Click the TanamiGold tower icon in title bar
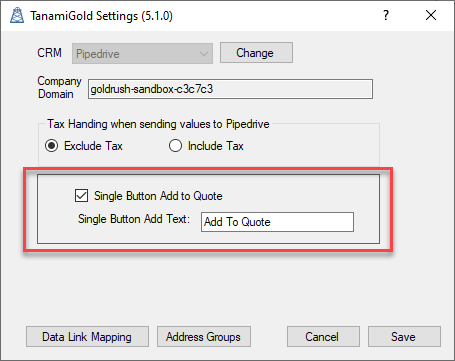 pyautogui.click(x=17, y=15)
